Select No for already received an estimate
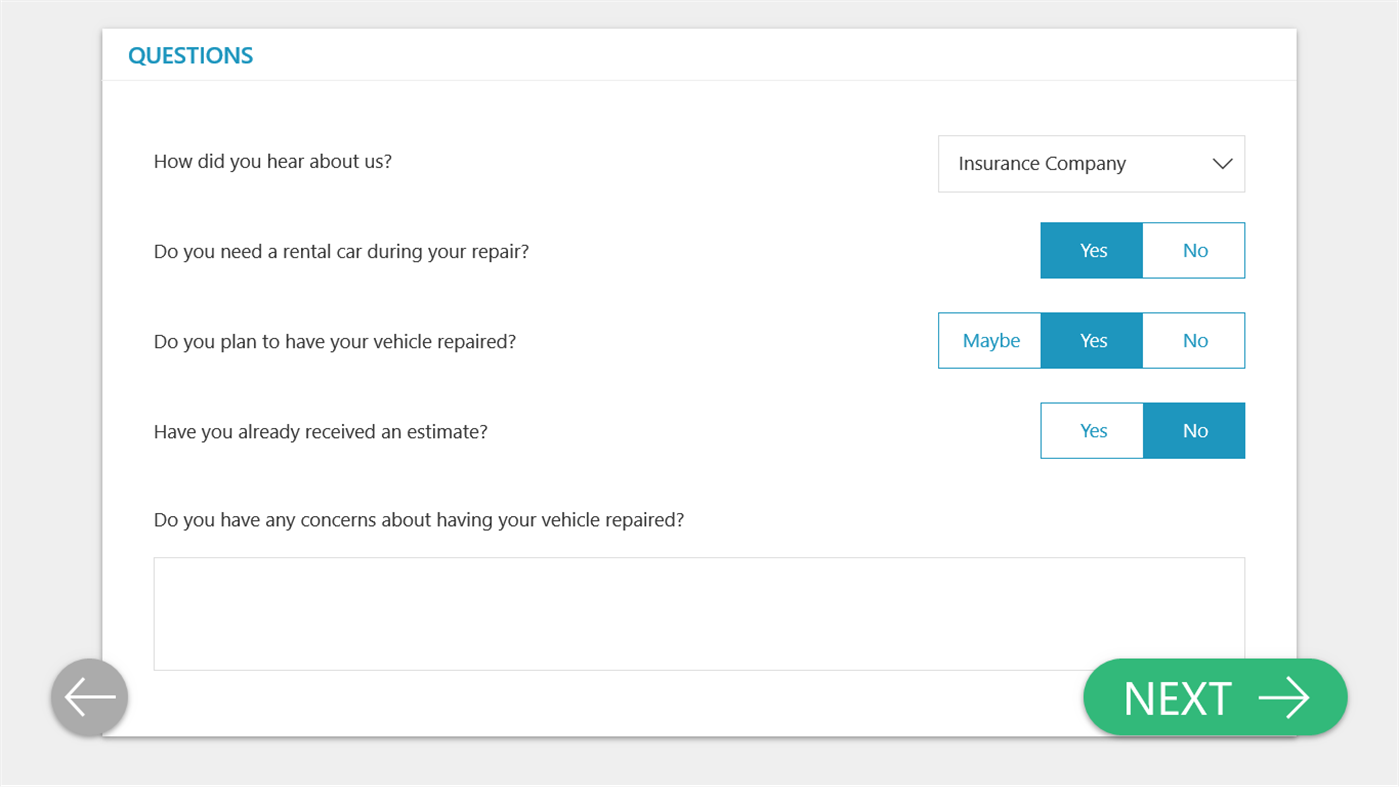The image size is (1399, 787). pyautogui.click(x=1195, y=431)
